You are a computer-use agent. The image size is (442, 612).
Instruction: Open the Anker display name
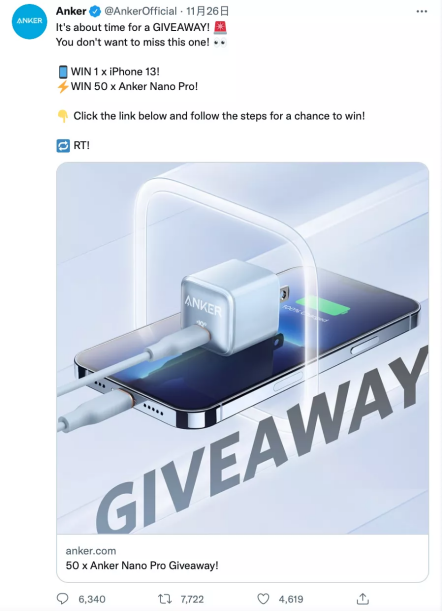coord(71,11)
